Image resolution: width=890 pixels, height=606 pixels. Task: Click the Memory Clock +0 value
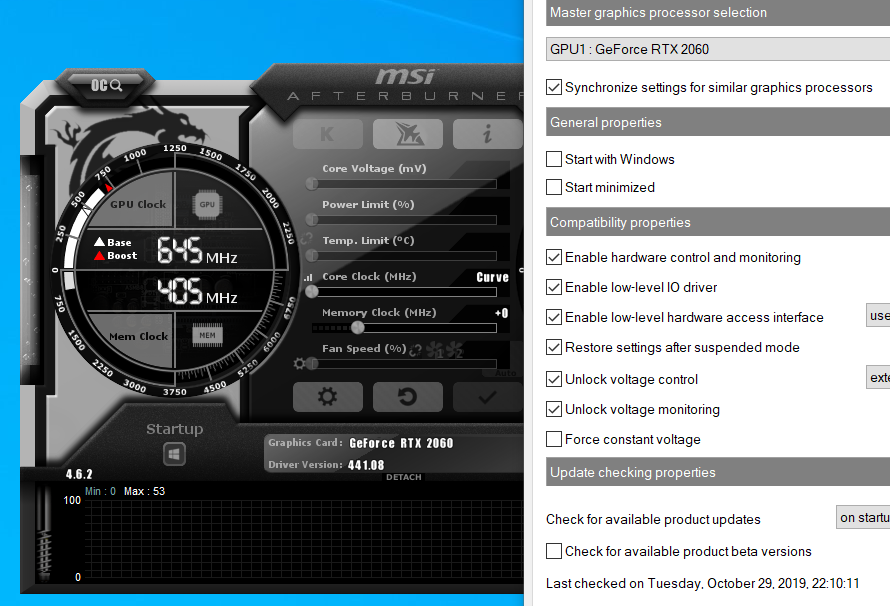(x=501, y=313)
